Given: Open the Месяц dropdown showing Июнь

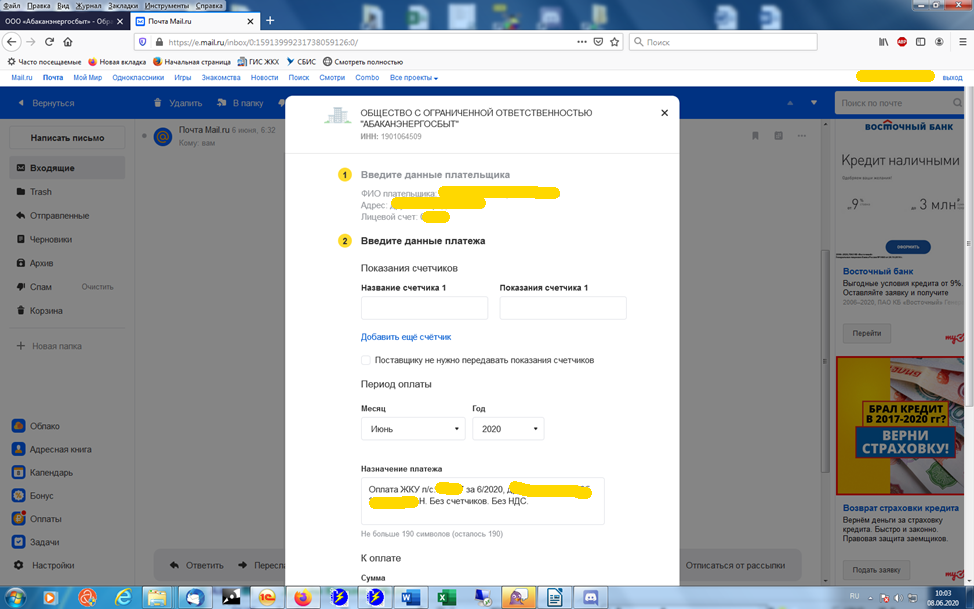Looking at the screenshot, I should point(413,429).
